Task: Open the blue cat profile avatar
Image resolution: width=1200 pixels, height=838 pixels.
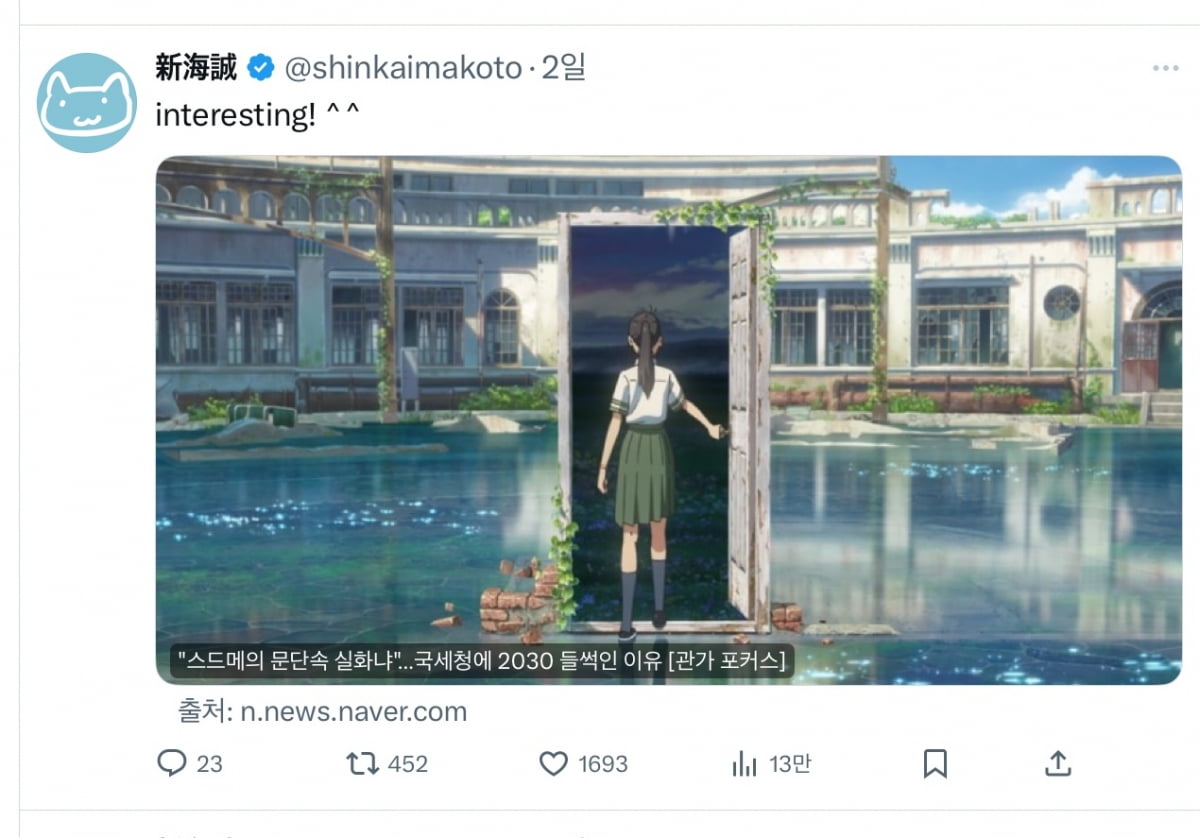Action: tap(87, 103)
